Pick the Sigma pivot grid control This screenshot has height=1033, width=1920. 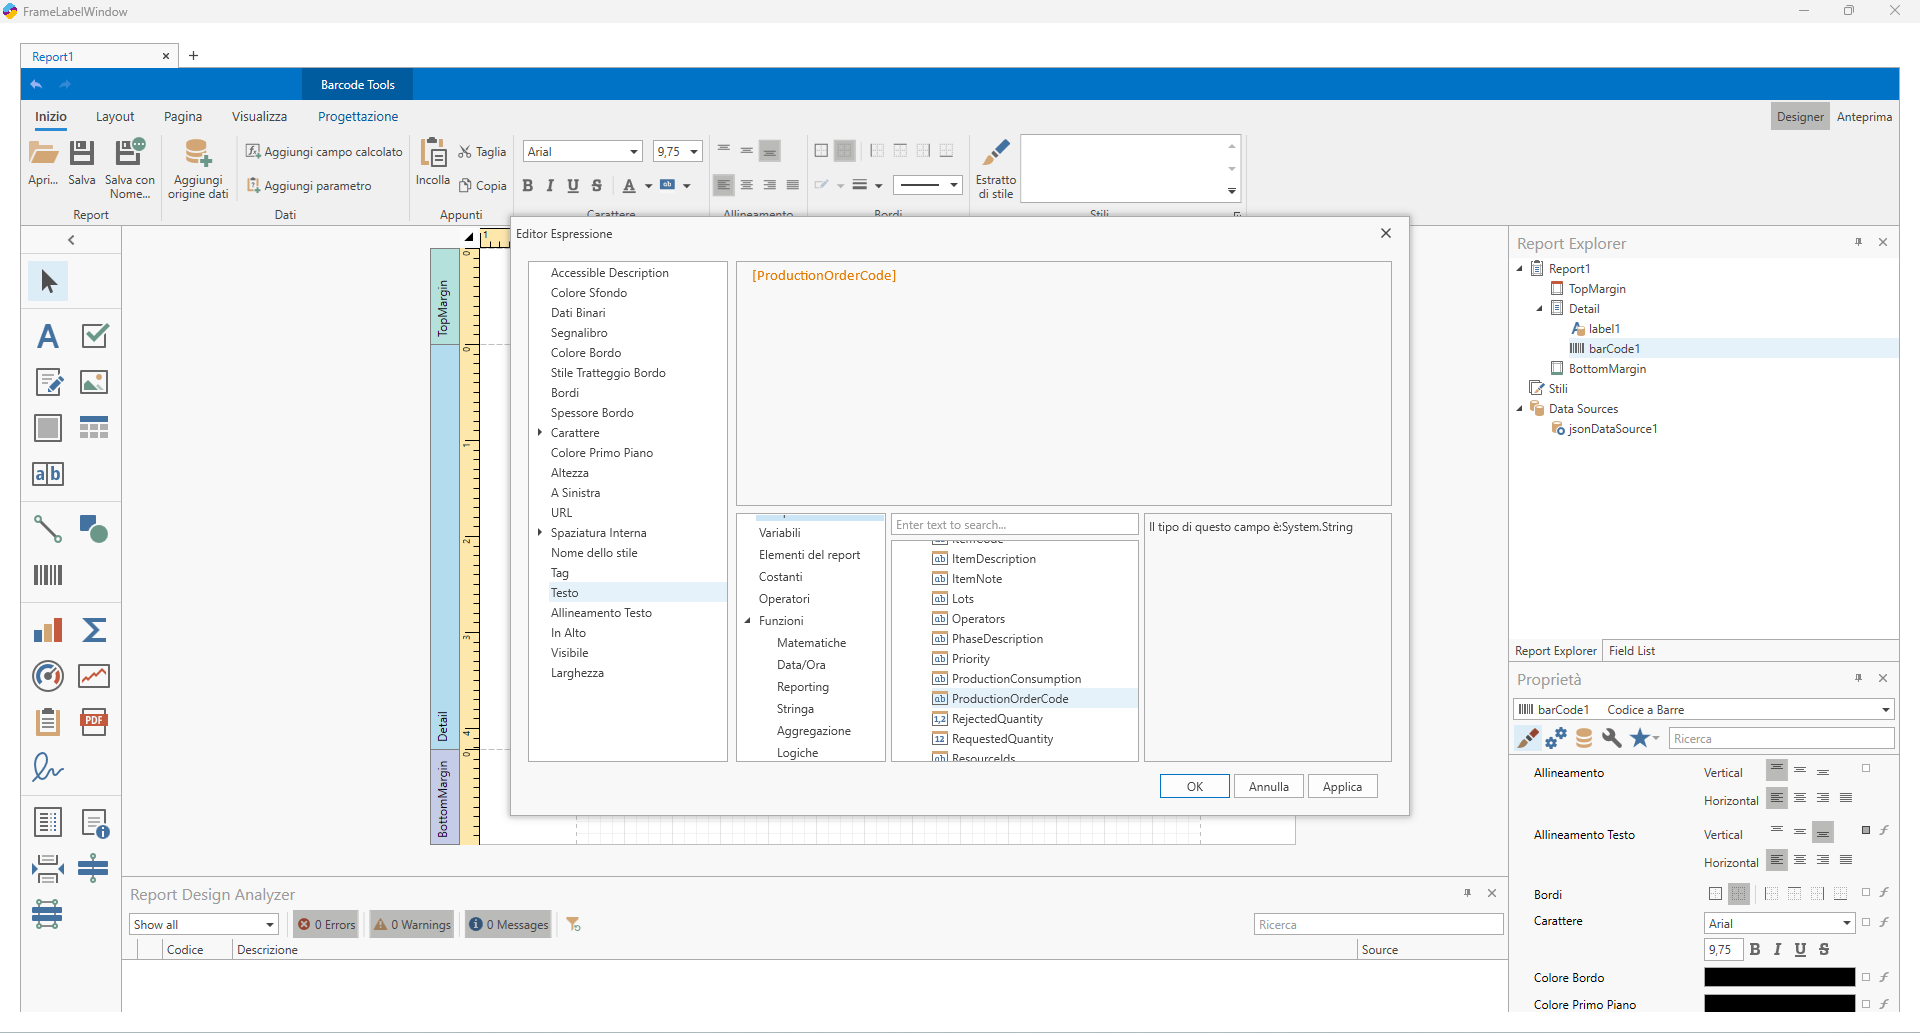(94, 630)
